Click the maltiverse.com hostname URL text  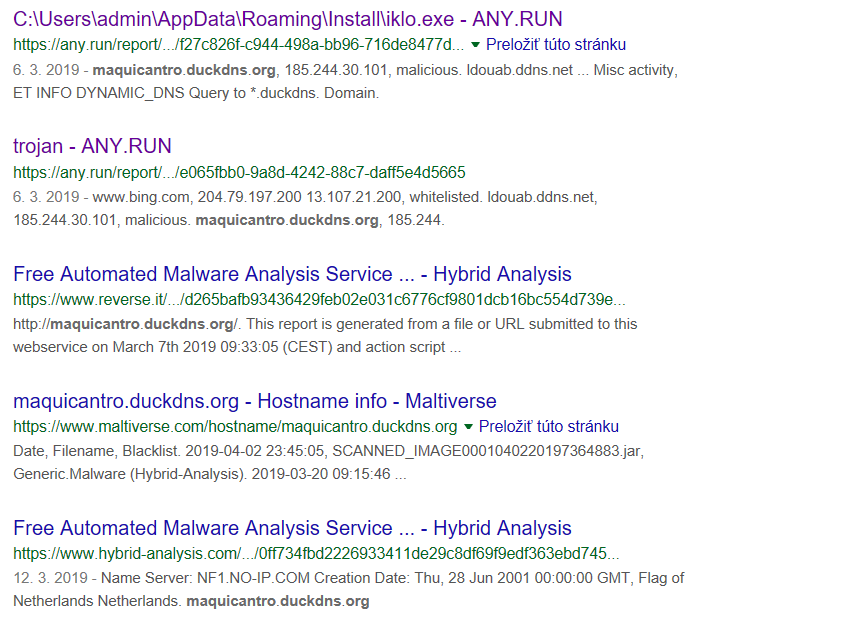(235, 427)
